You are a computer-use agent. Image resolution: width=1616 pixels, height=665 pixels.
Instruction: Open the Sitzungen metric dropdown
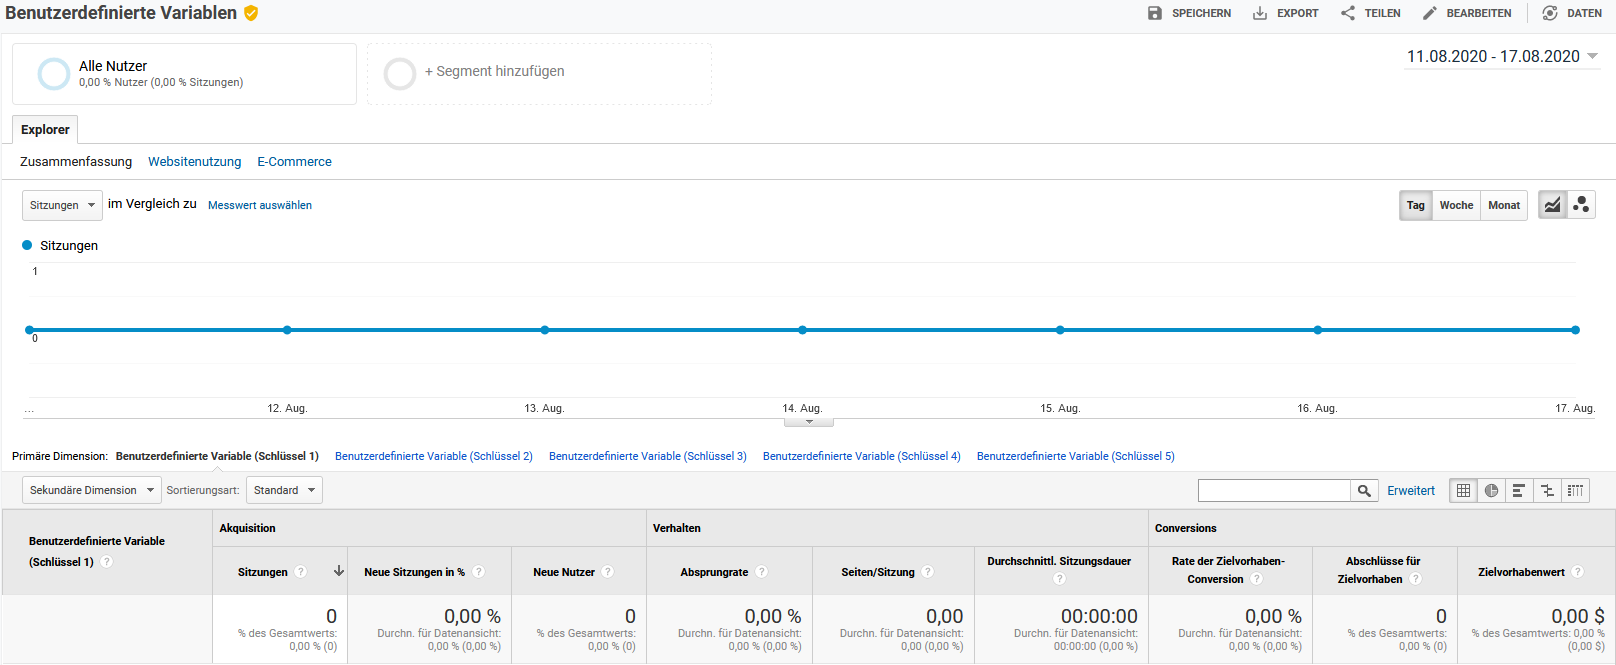pos(62,205)
